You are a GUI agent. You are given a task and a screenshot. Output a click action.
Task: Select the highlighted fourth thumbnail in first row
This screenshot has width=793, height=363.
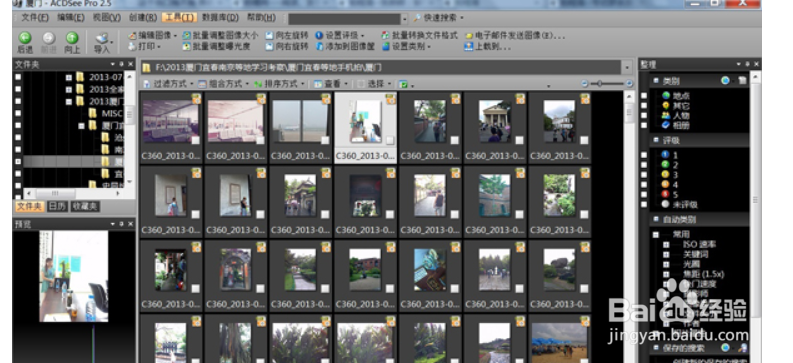(366, 127)
